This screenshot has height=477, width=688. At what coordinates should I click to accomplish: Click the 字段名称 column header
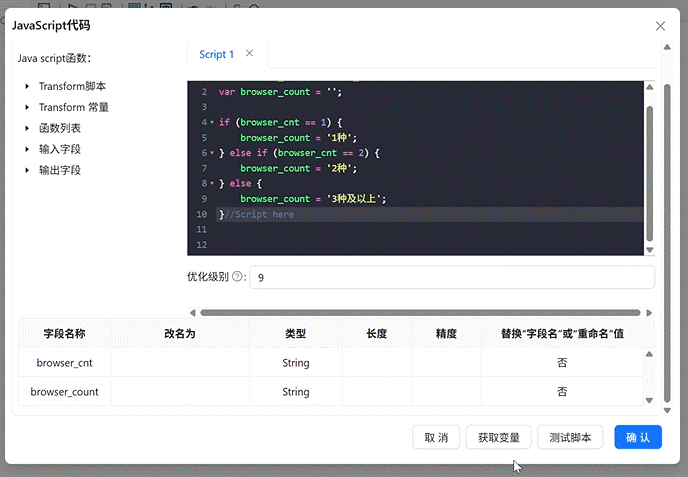click(64, 334)
